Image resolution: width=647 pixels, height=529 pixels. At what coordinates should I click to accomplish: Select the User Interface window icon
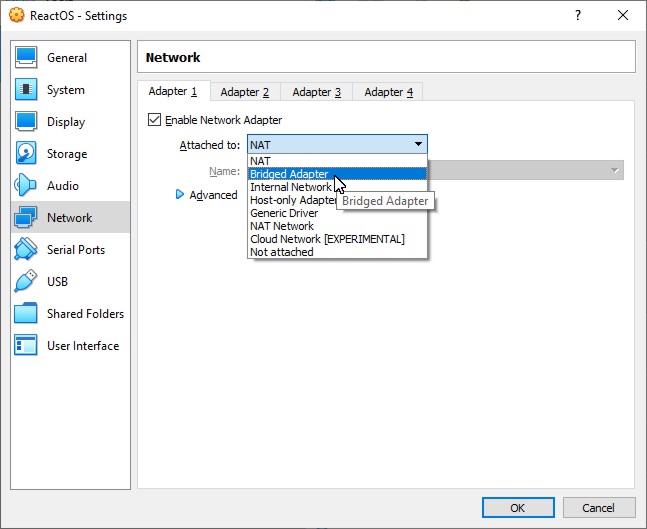click(26, 345)
